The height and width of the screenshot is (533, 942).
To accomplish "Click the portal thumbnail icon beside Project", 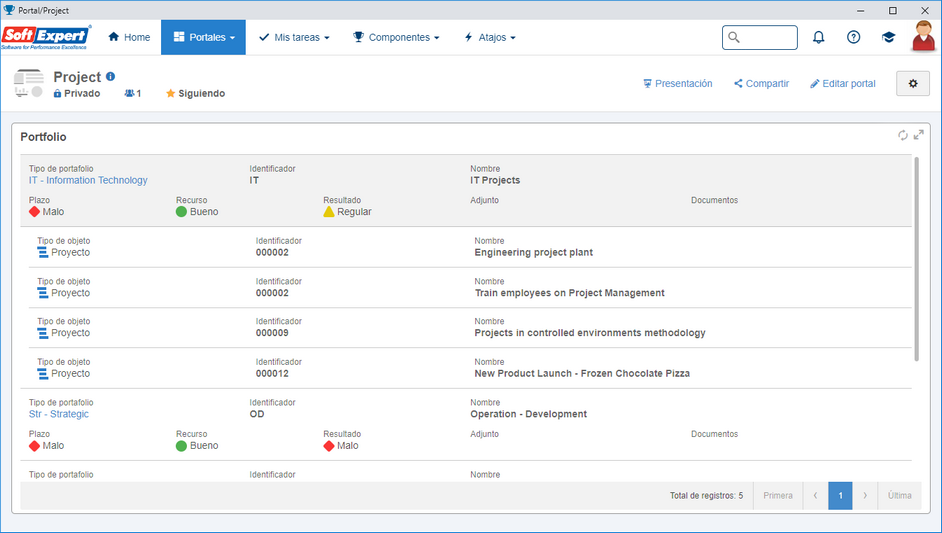I will tap(28, 84).
